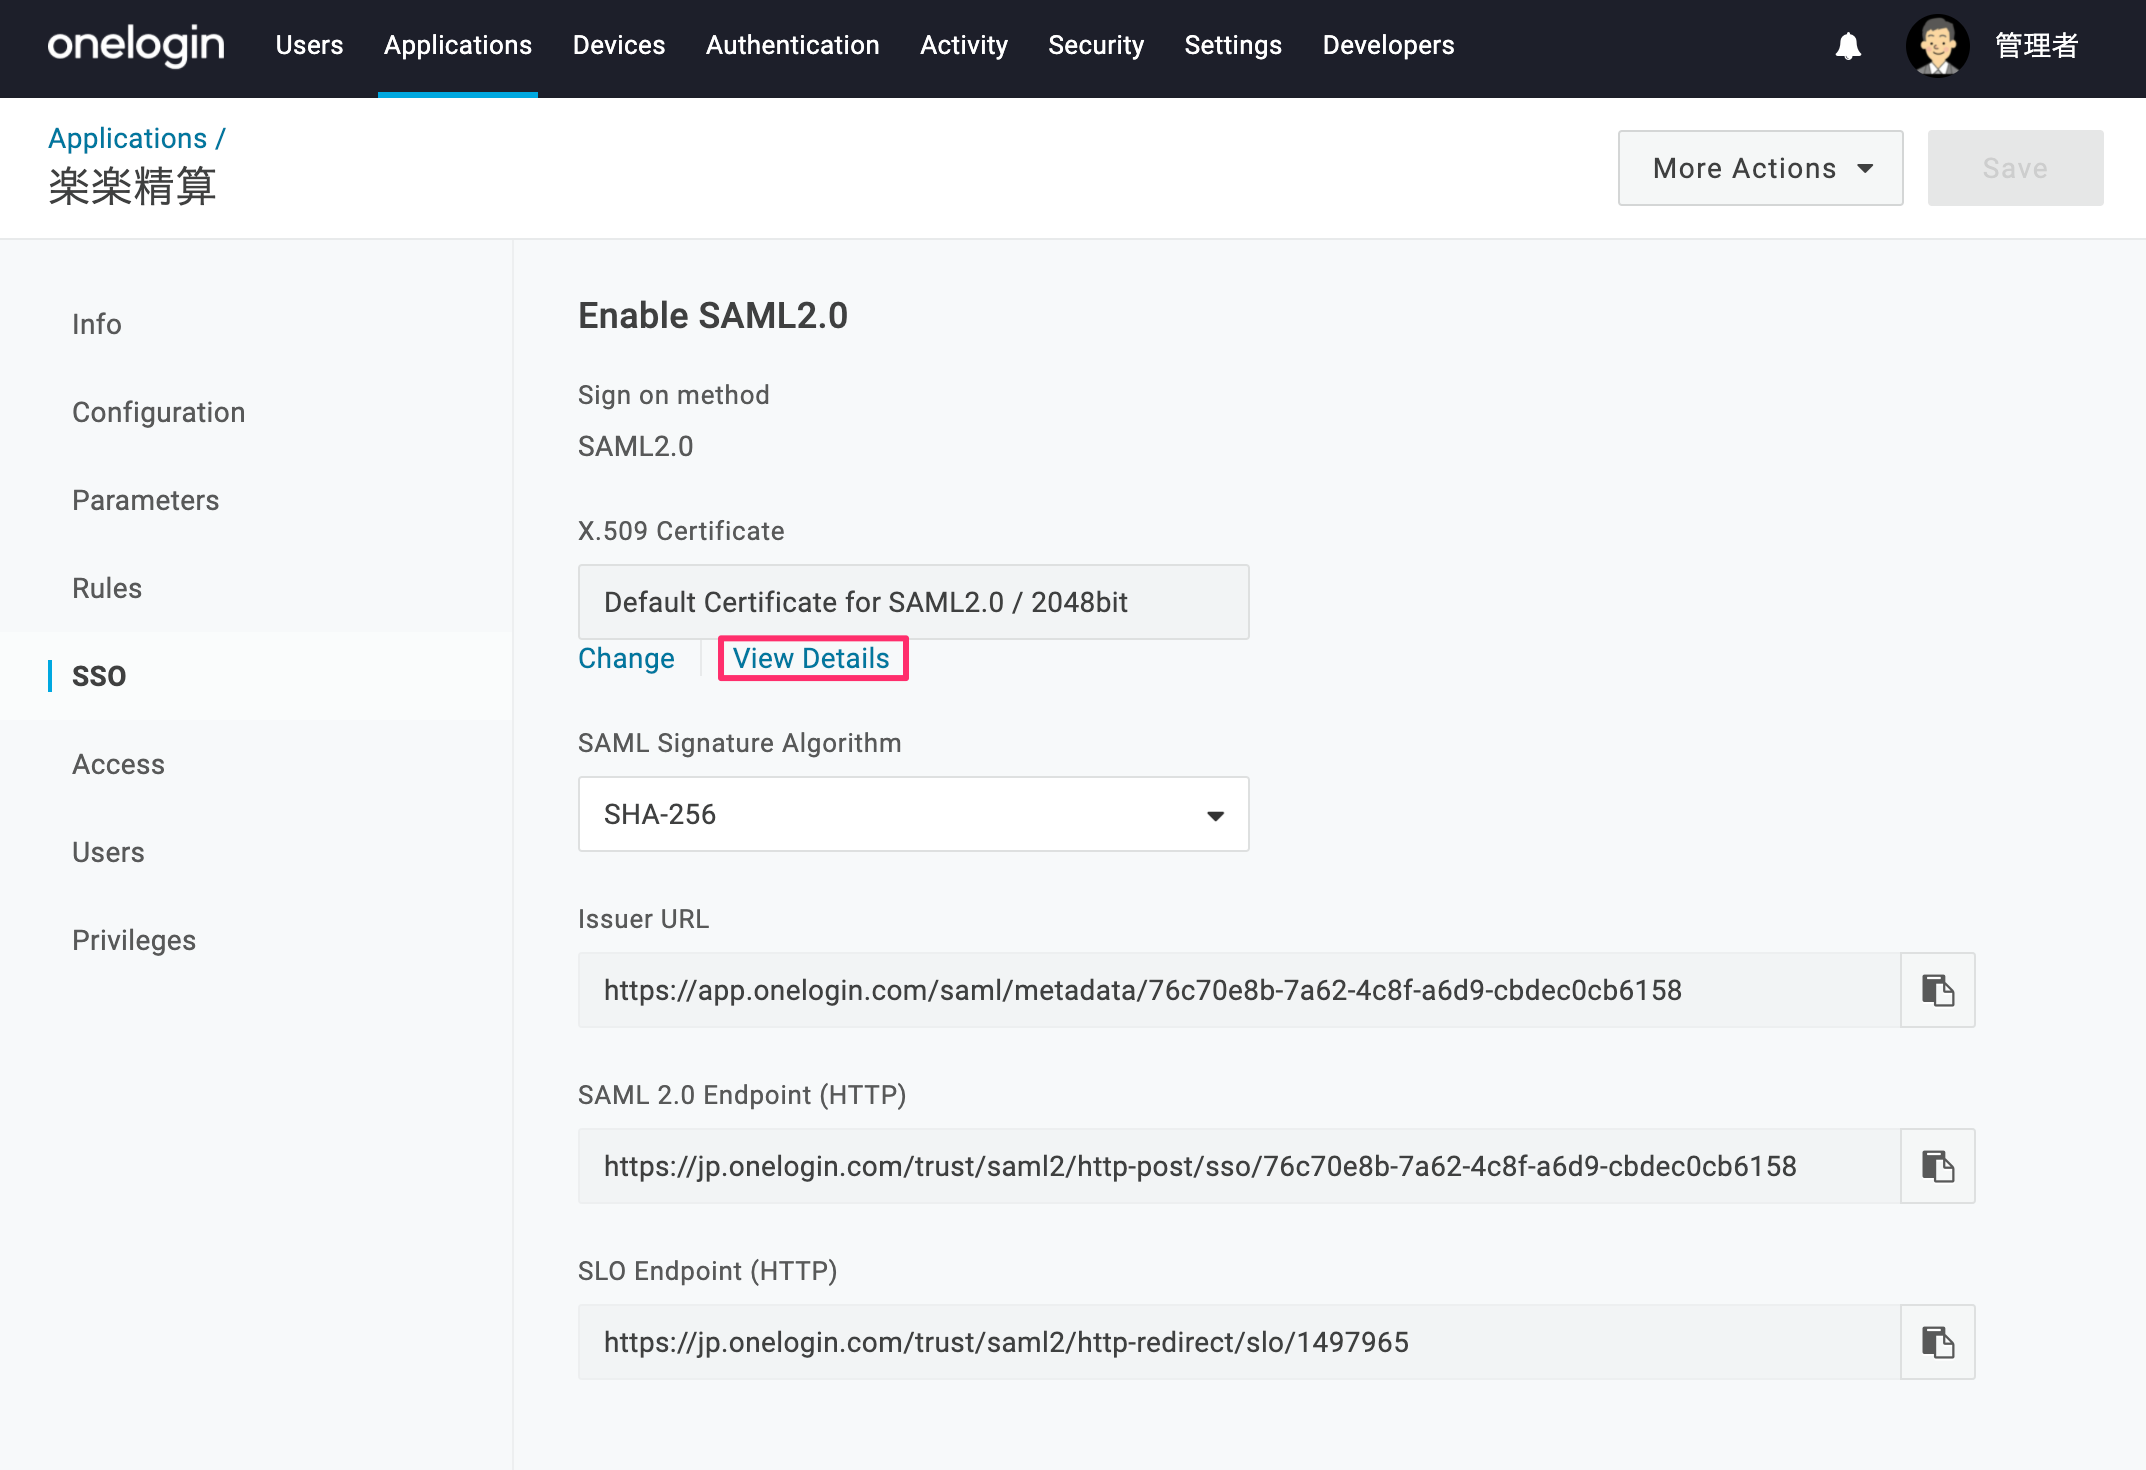Open the Security menu
Image resolution: width=2146 pixels, height=1470 pixels.
[1096, 45]
